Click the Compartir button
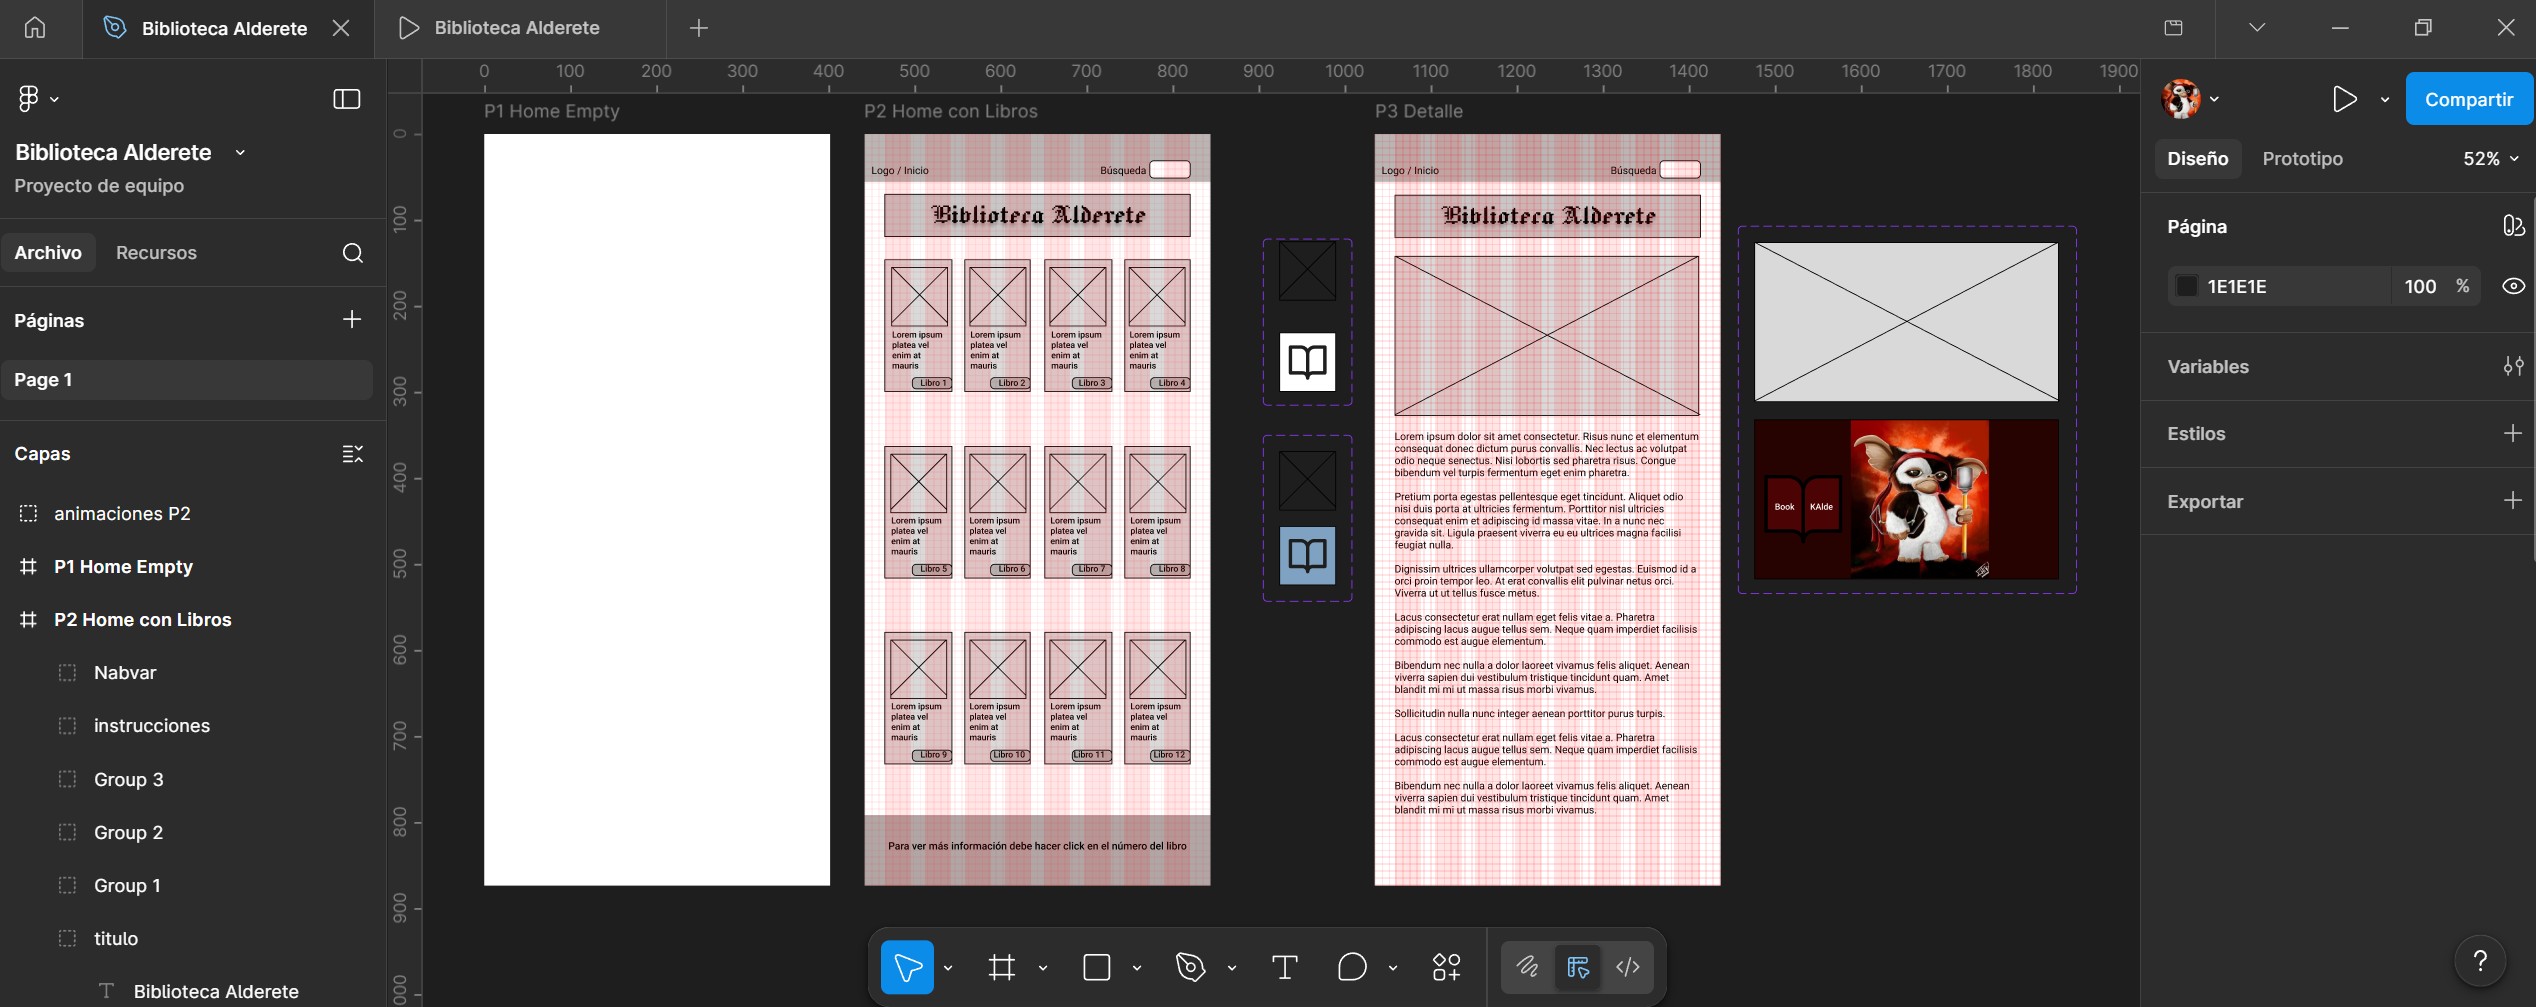2536x1007 pixels. [2468, 99]
